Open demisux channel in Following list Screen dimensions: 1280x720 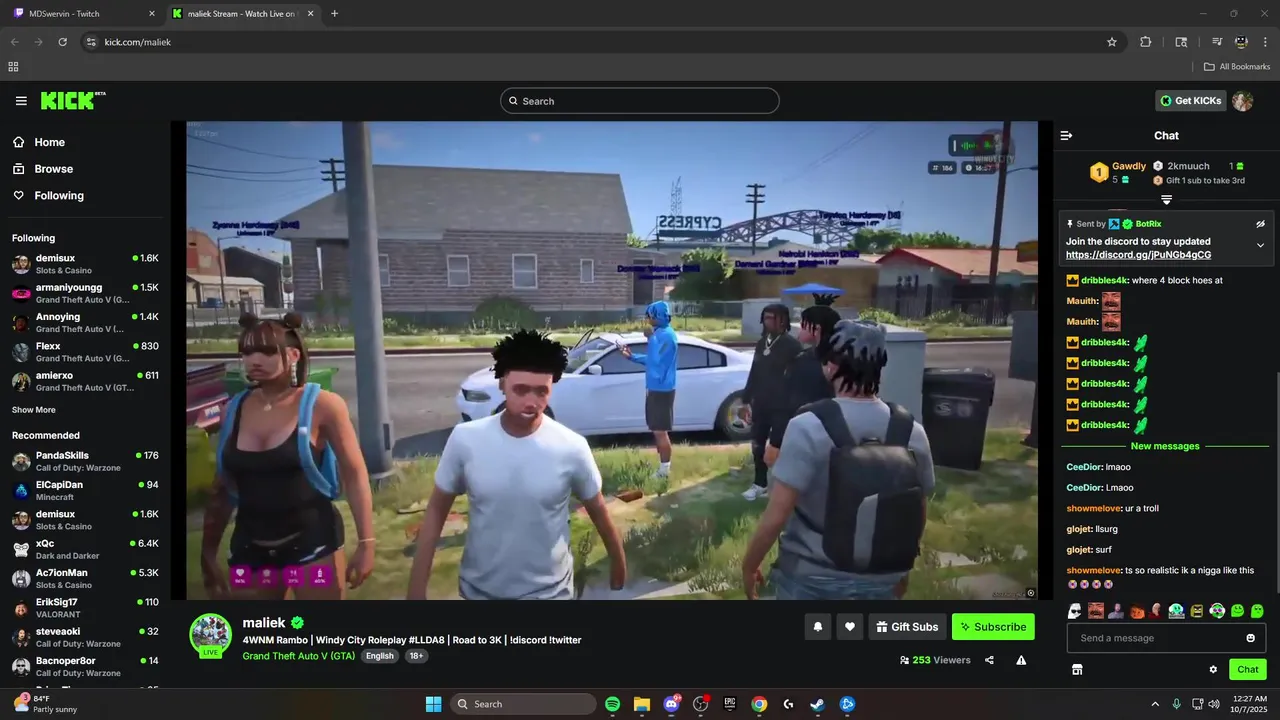click(x=84, y=264)
